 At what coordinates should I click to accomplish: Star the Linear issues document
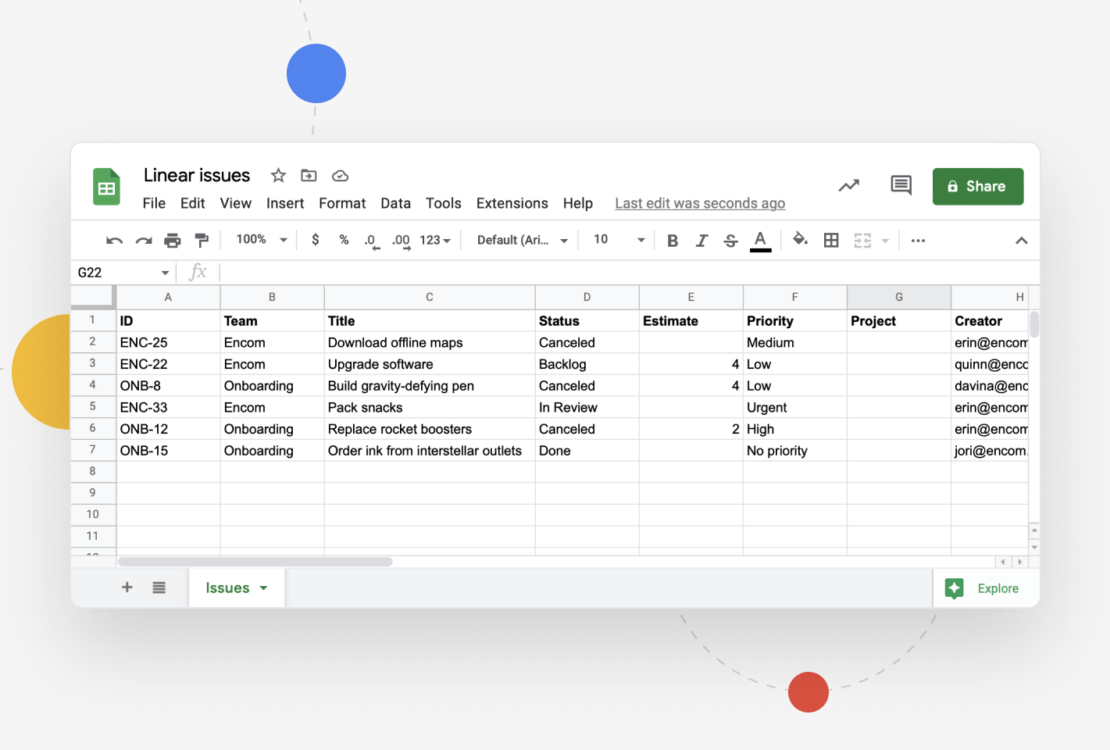278,176
